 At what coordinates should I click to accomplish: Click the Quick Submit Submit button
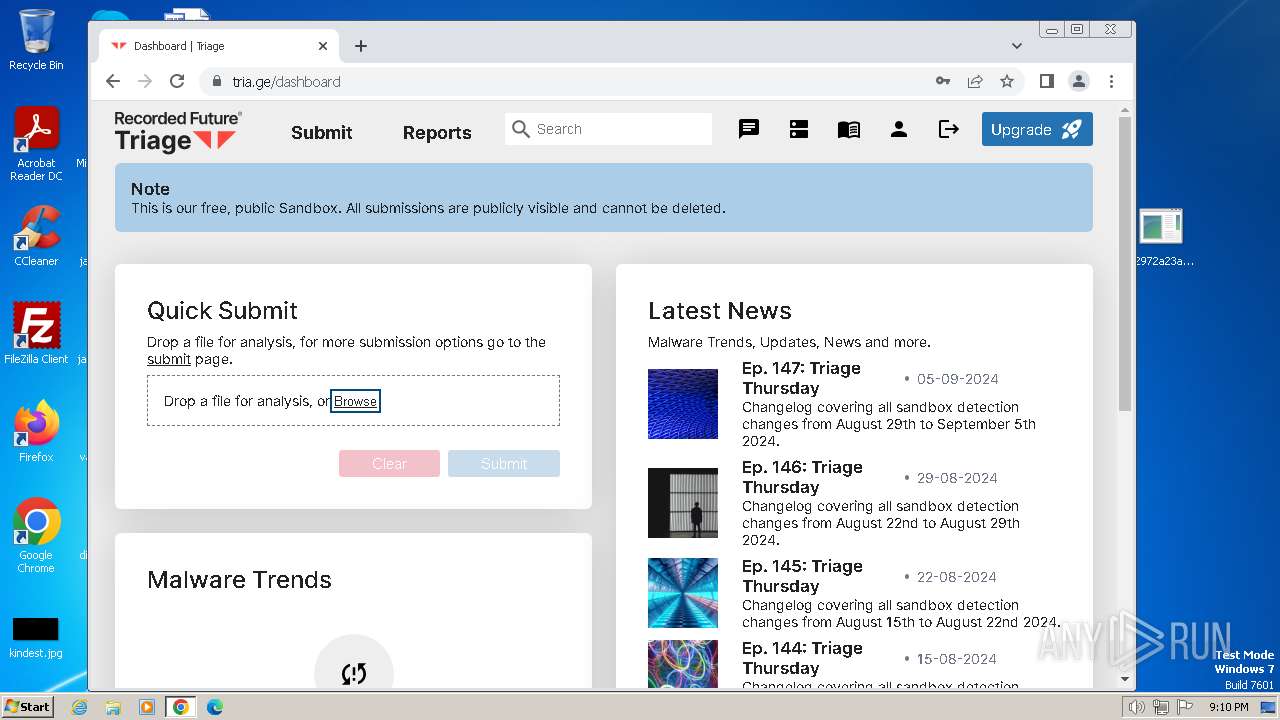(x=504, y=463)
